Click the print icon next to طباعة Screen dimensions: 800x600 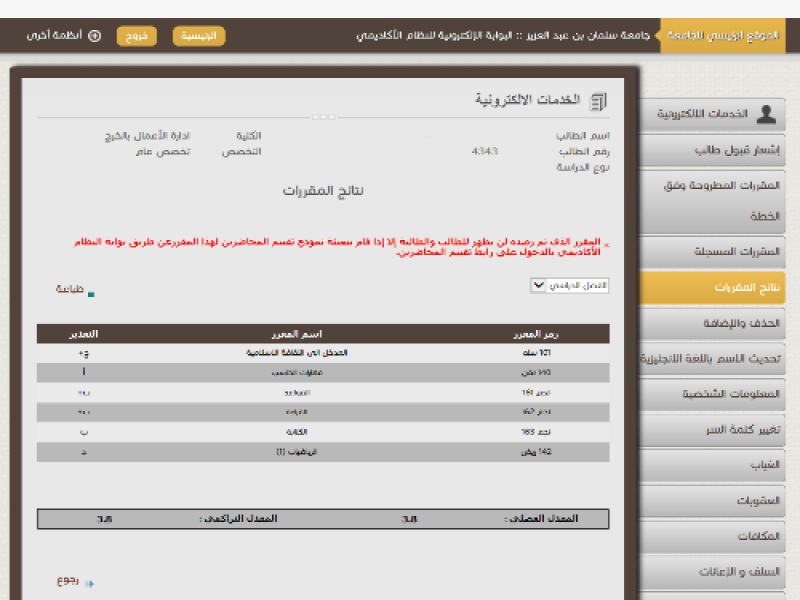(91, 294)
